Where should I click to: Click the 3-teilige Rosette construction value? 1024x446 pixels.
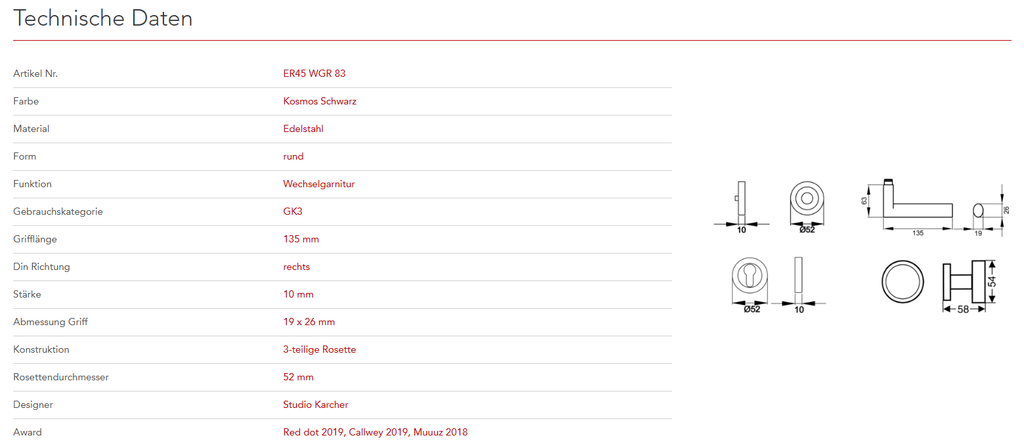coord(319,350)
